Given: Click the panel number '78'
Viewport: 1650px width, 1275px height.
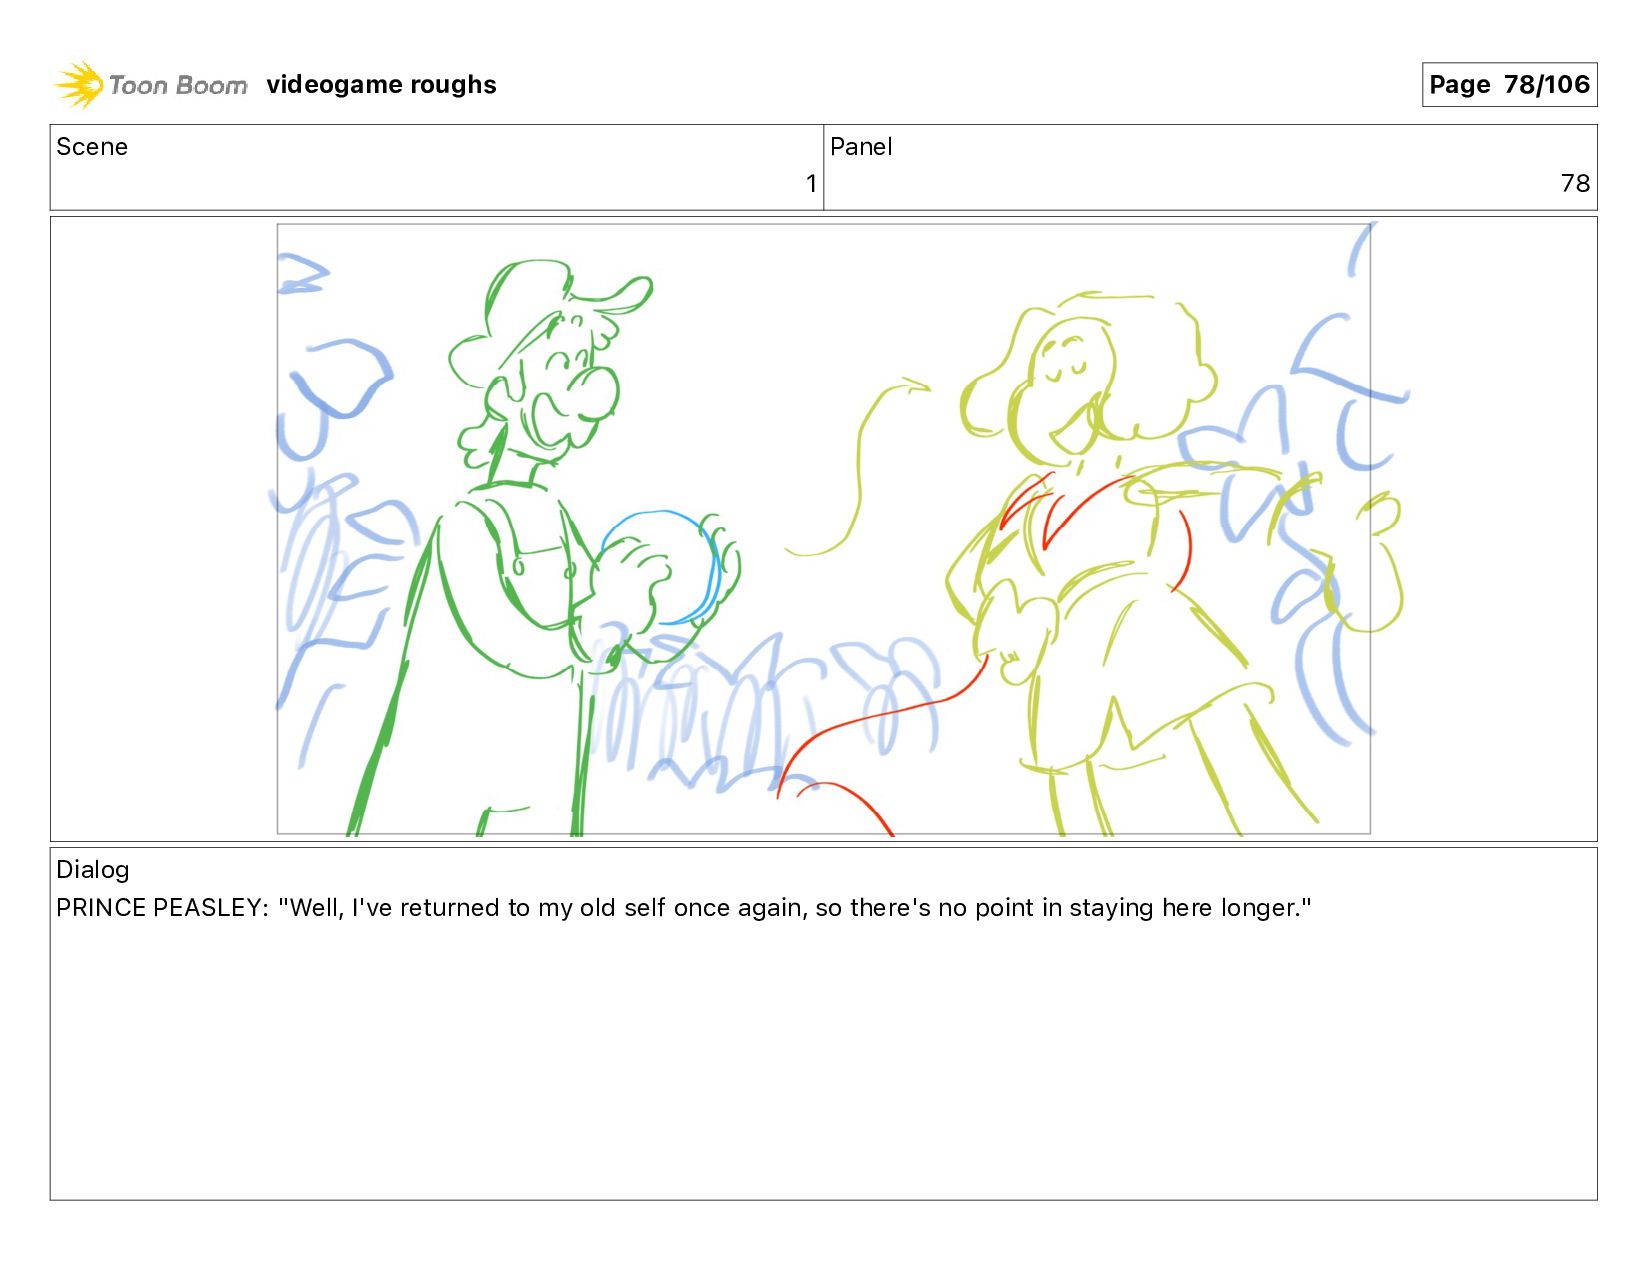Looking at the screenshot, I should (x=1575, y=184).
